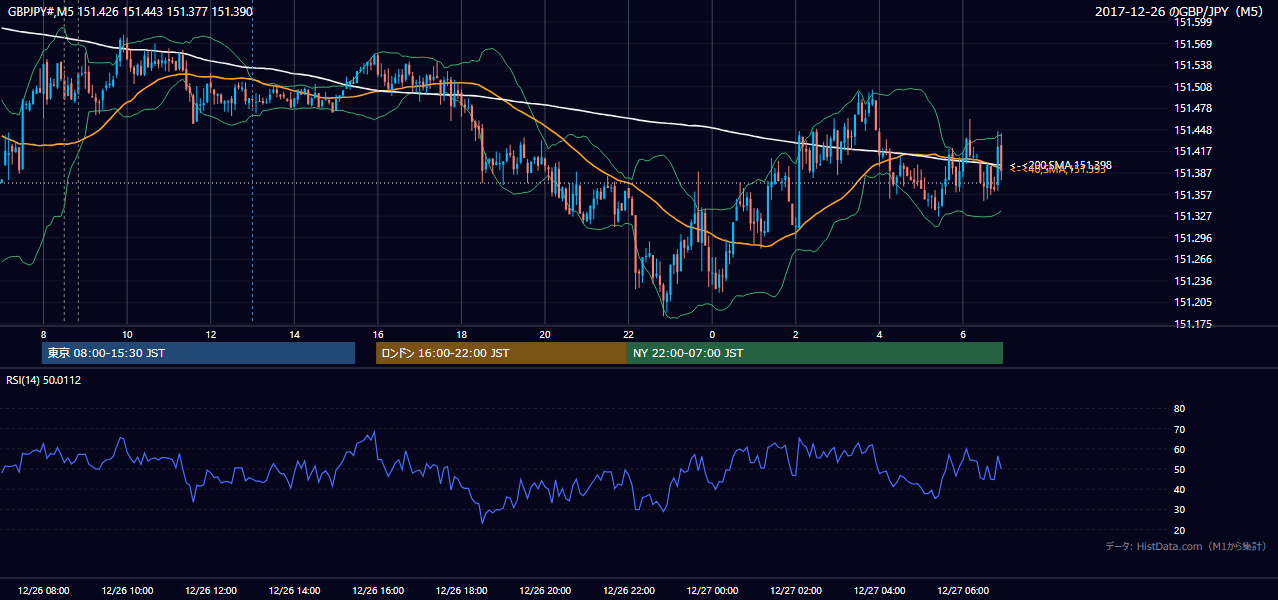Viewport: 1278px width, 600px height.
Task: Click RSI scale value 20 on the right
Action: click(x=1179, y=531)
